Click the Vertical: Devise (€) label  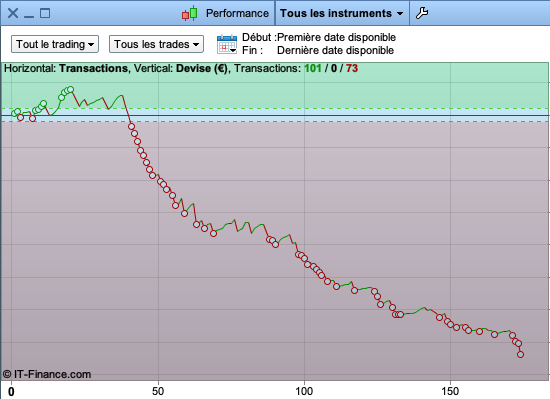tap(181, 68)
